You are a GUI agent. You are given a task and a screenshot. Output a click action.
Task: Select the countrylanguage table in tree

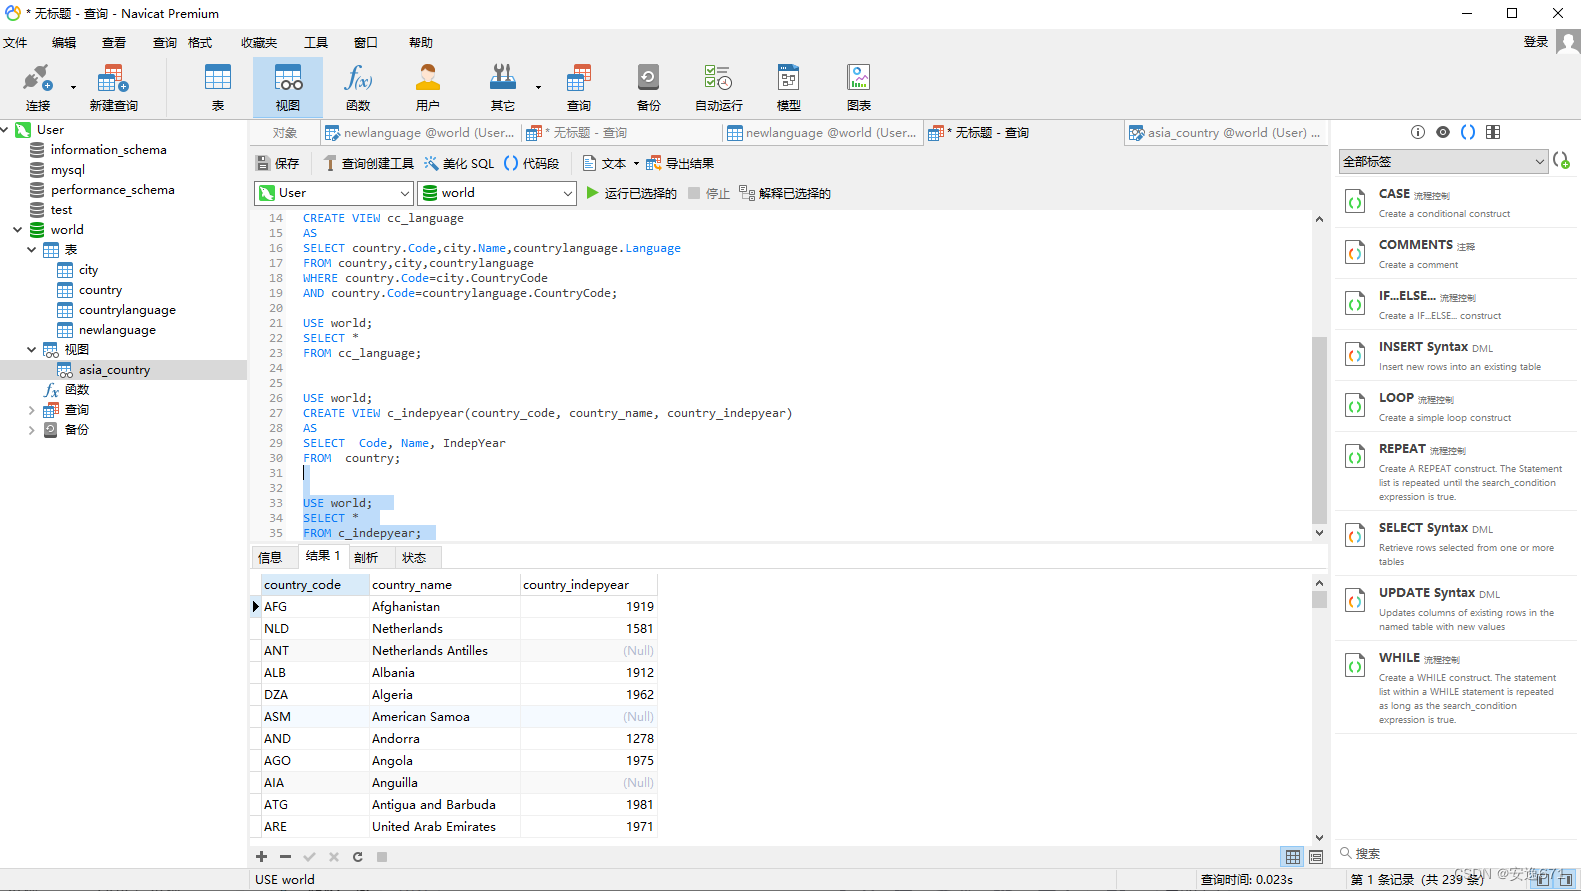[x=127, y=310]
